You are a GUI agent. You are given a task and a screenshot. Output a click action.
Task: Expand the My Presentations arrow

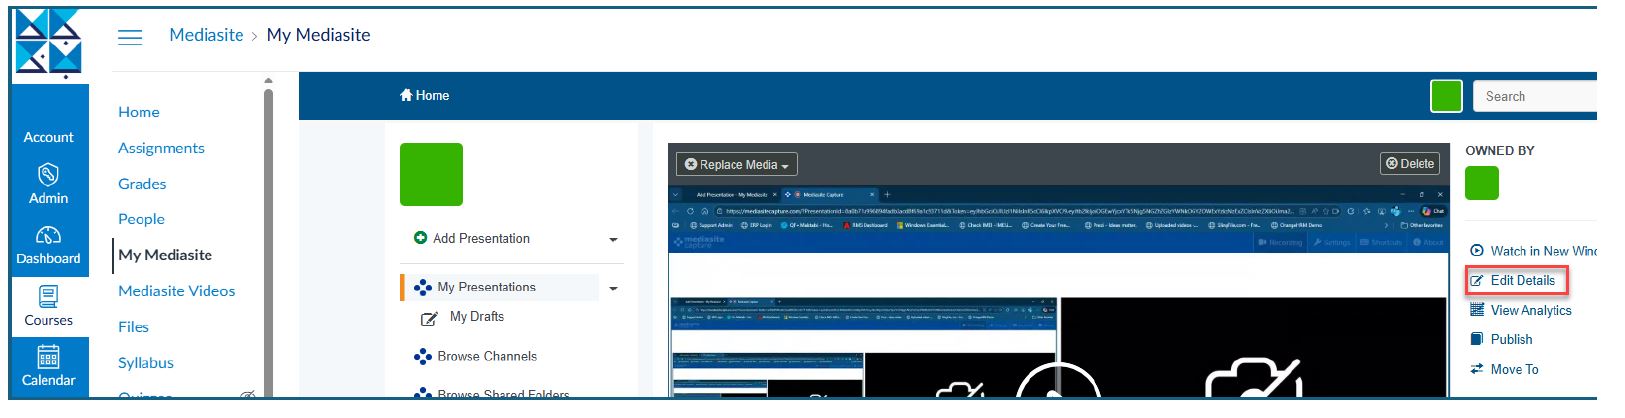click(613, 288)
